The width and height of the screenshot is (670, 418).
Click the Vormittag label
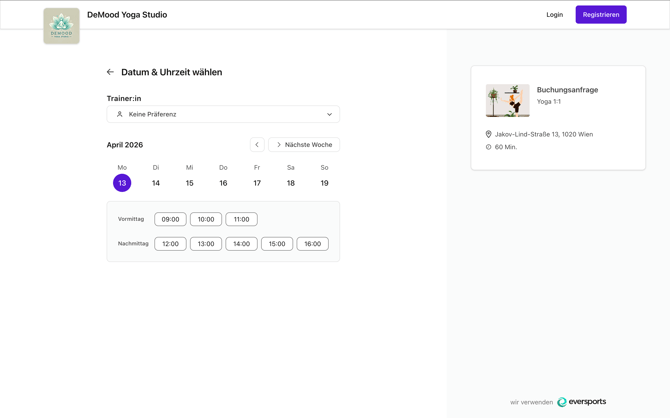point(131,219)
